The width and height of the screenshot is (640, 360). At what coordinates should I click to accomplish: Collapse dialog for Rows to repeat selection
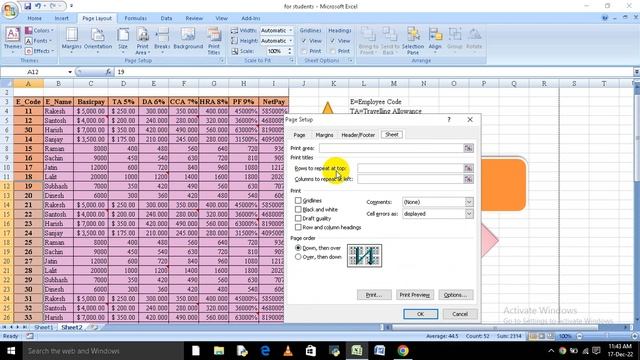469,168
